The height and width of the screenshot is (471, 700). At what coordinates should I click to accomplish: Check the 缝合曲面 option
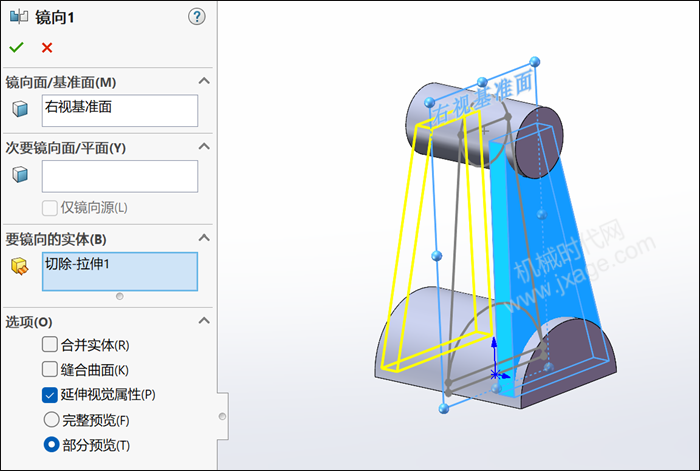[50, 369]
